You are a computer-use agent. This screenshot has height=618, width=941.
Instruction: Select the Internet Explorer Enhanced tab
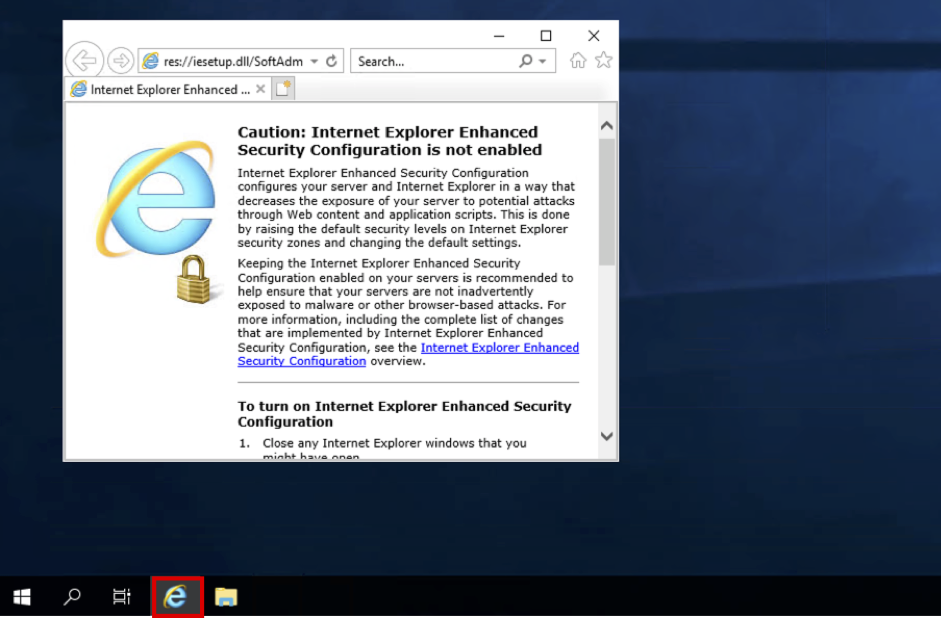pos(160,89)
